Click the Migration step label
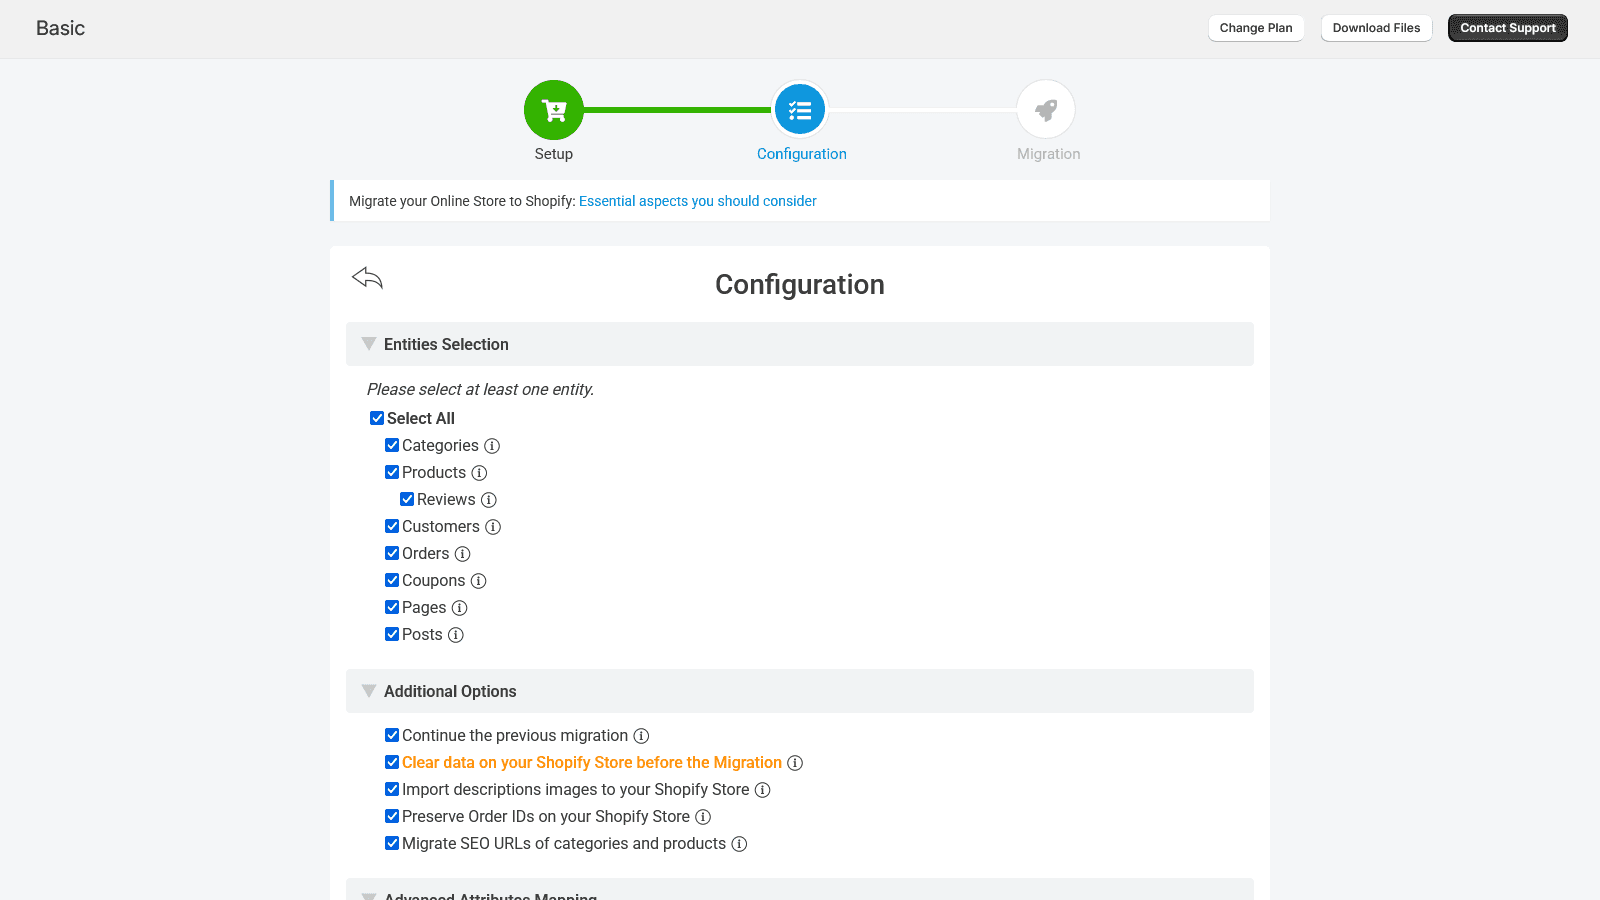1600x900 pixels. (x=1049, y=154)
